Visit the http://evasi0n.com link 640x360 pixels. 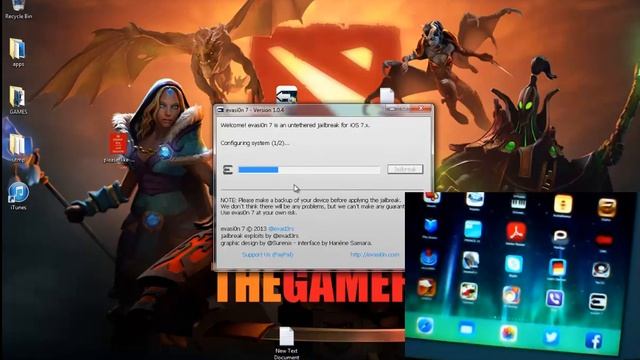(374, 254)
